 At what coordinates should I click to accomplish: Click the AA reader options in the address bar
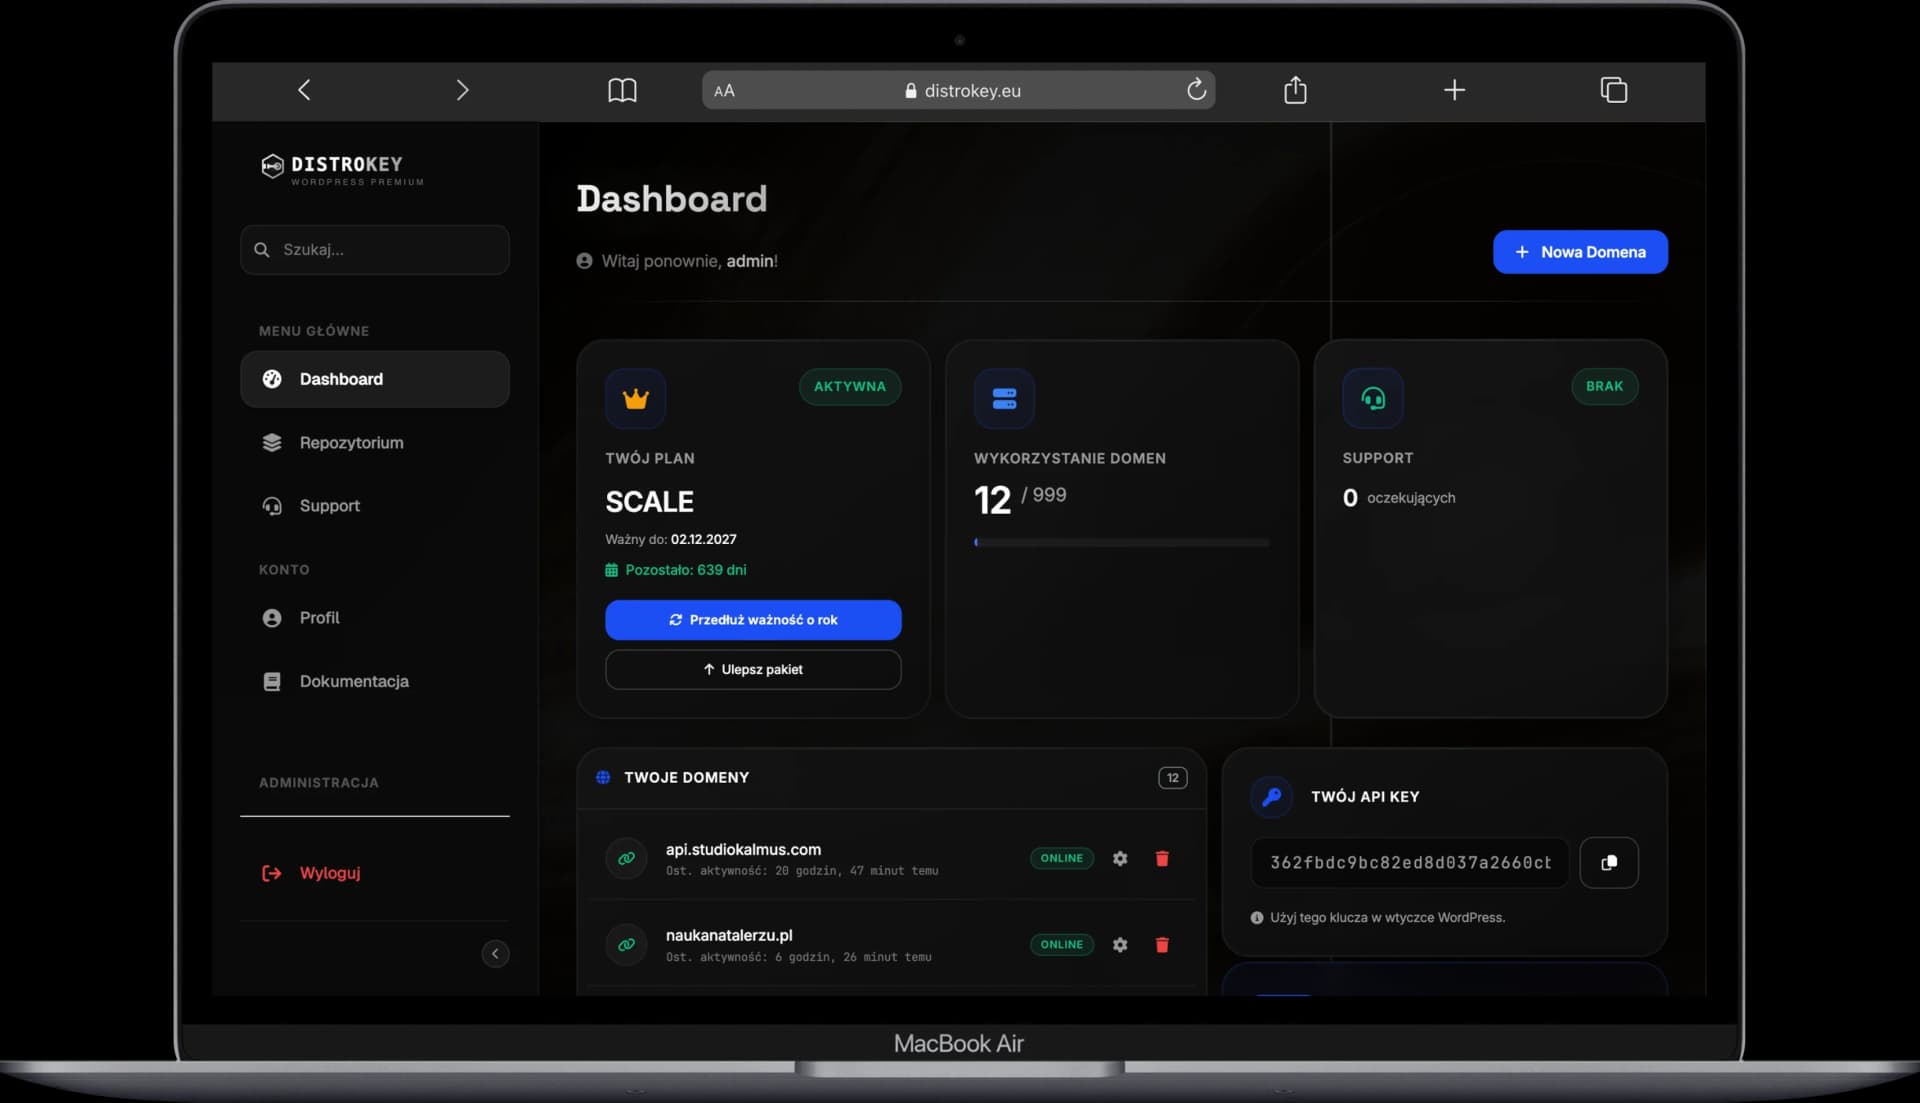coord(724,91)
